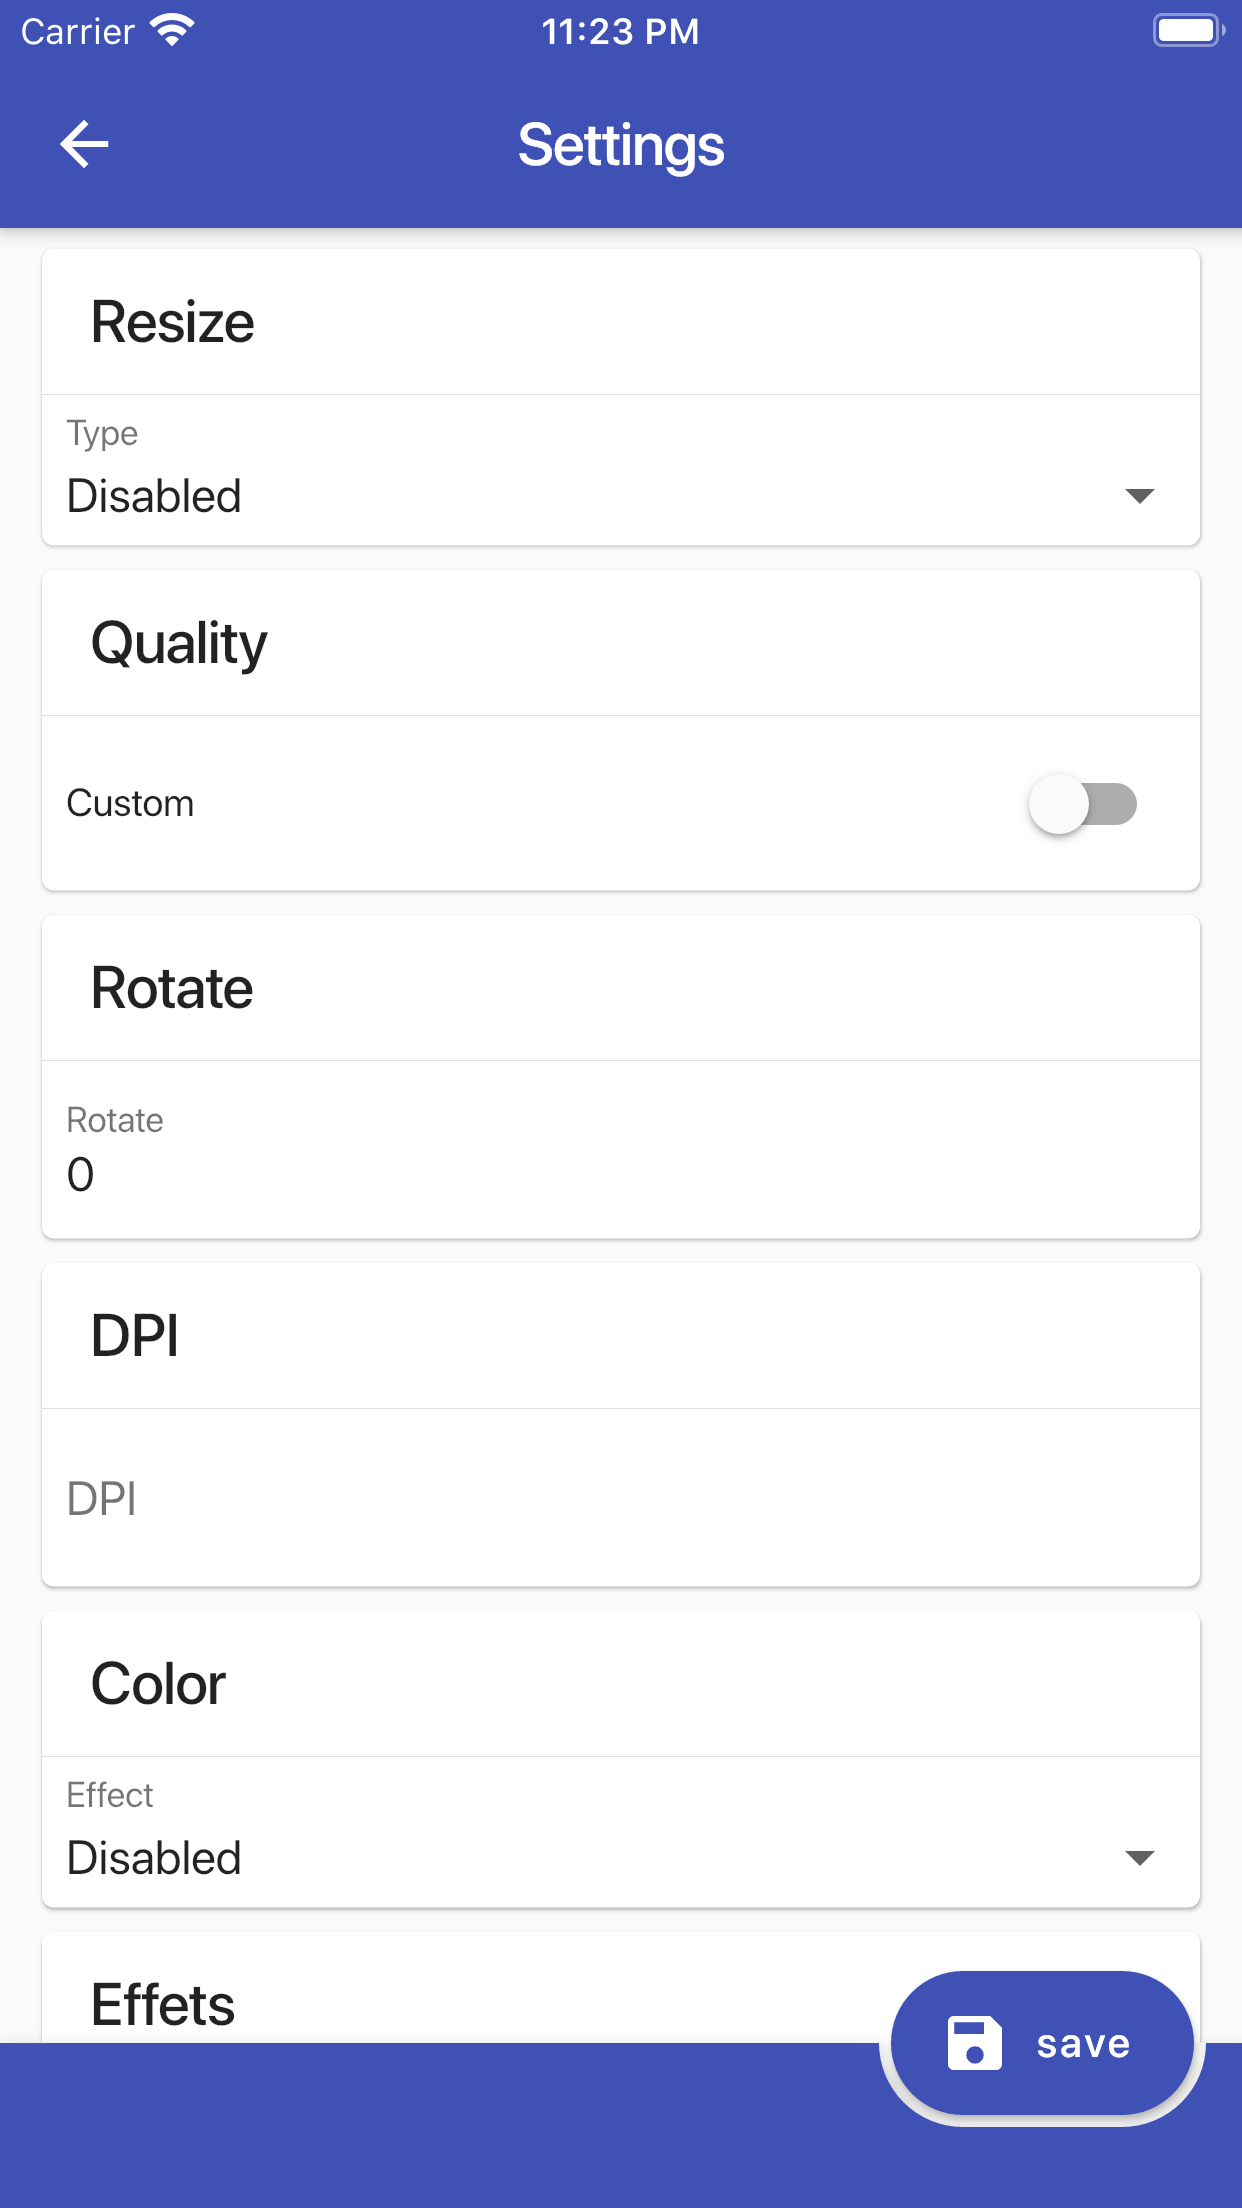The width and height of the screenshot is (1242, 2208).
Task: Click the Carrier label in status bar
Action: tap(75, 30)
